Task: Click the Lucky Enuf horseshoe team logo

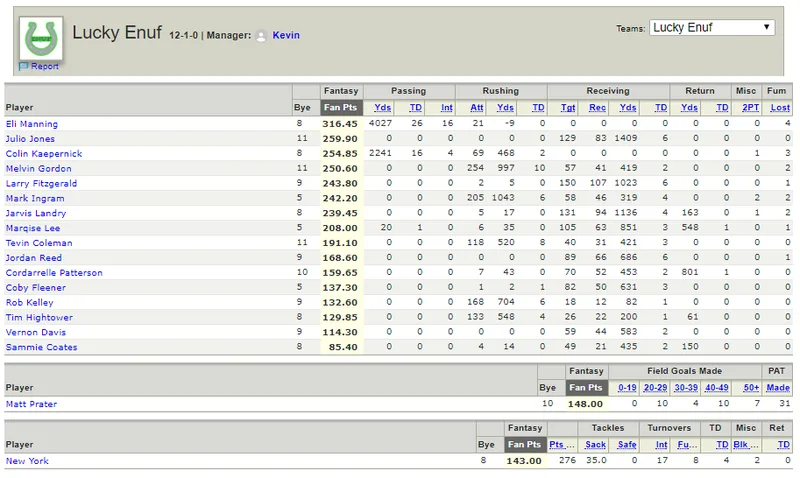Action: click(x=41, y=38)
